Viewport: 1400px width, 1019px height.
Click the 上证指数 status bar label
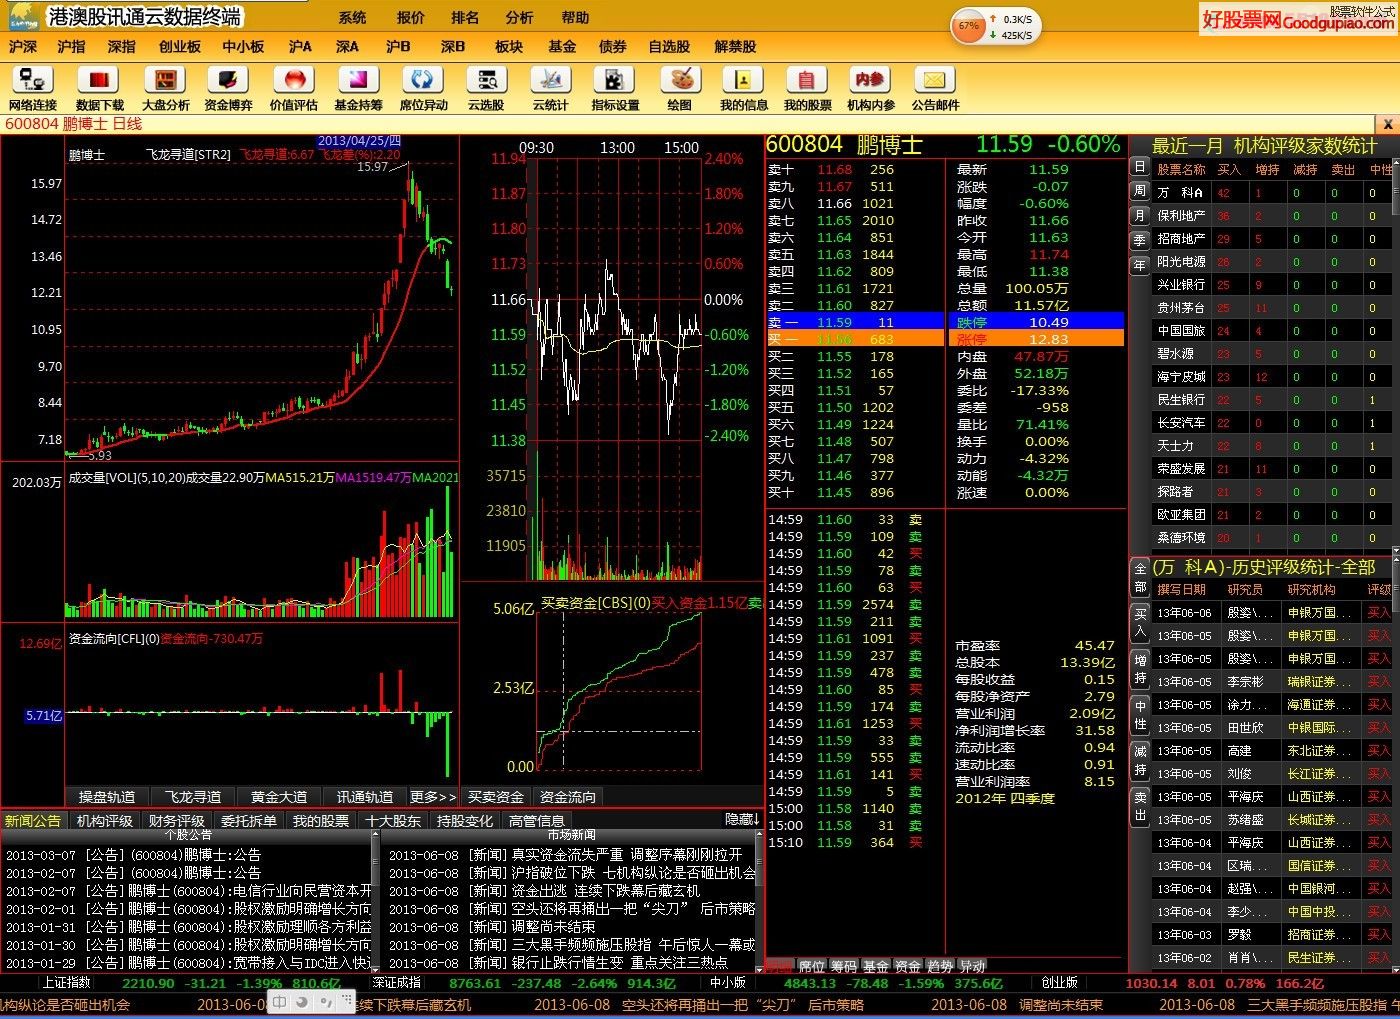(x=66, y=983)
